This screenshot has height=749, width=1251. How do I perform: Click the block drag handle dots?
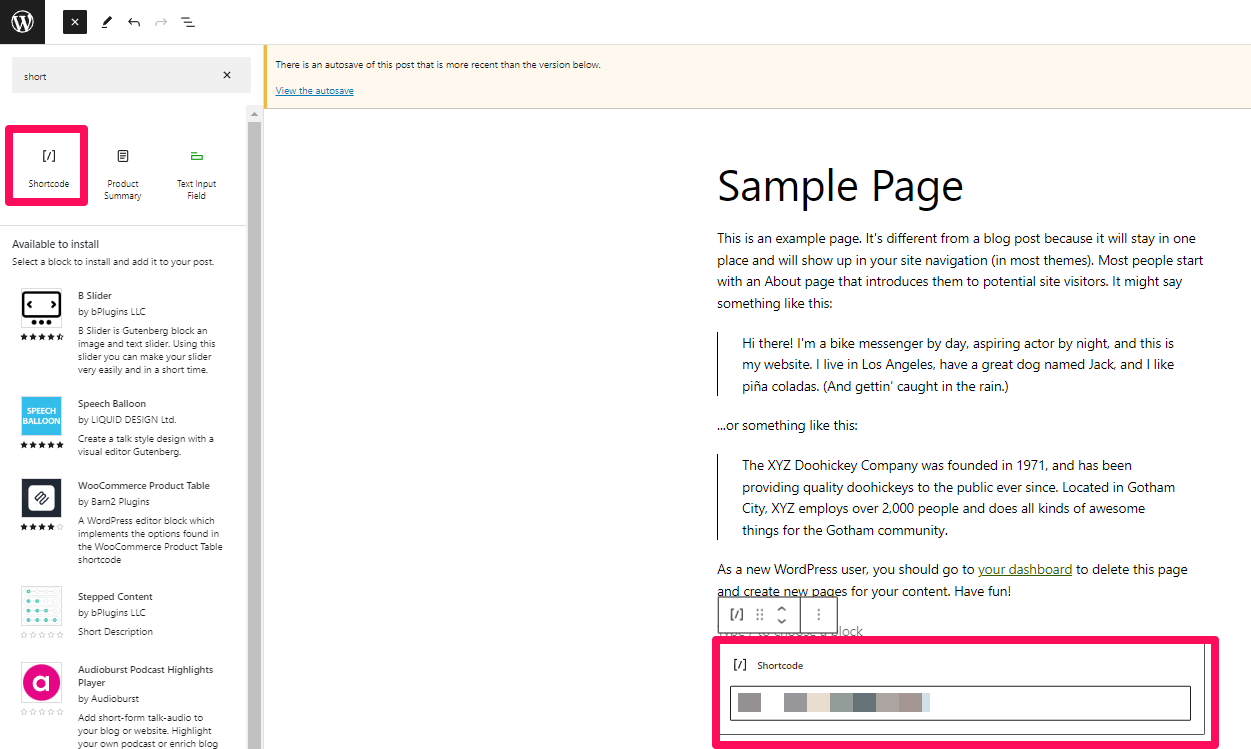point(760,615)
